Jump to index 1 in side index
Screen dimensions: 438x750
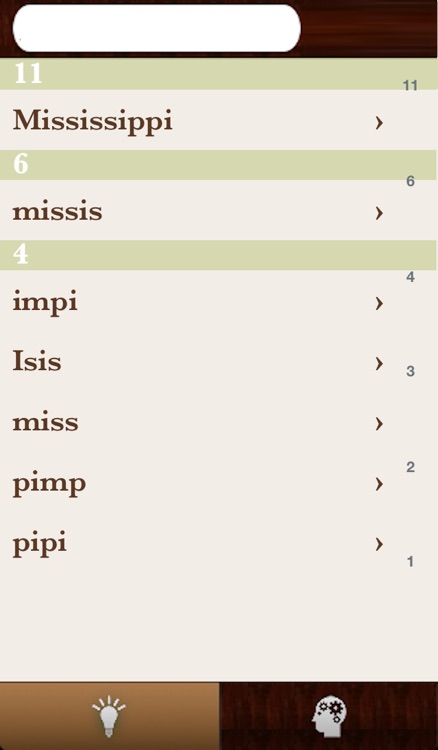(410, 562)
